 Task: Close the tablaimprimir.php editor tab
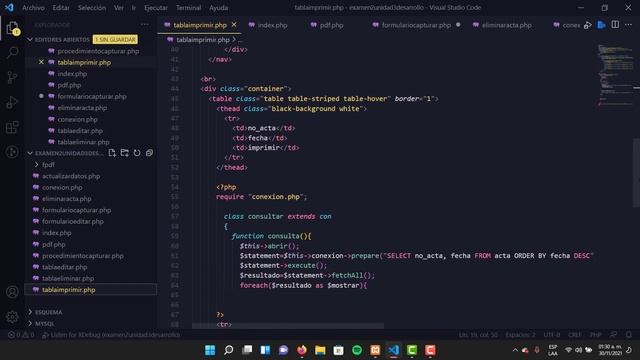click(234, 25)
